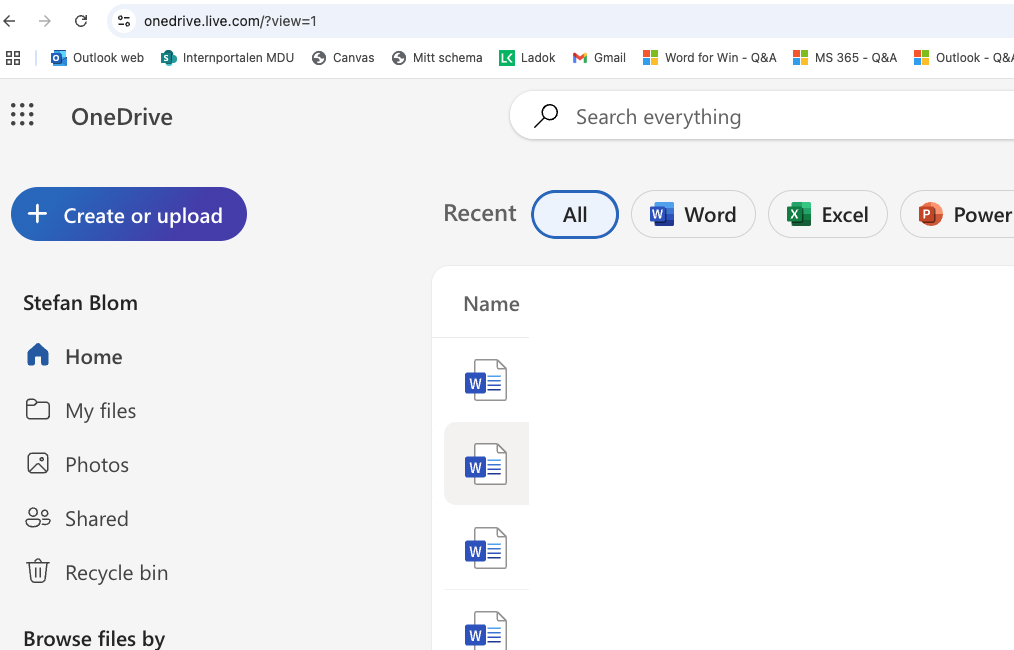The height and width of the screenshot is (650, 1014).
Task: Click the Recycle bin trash icon
Action: [x=38, y=570]
